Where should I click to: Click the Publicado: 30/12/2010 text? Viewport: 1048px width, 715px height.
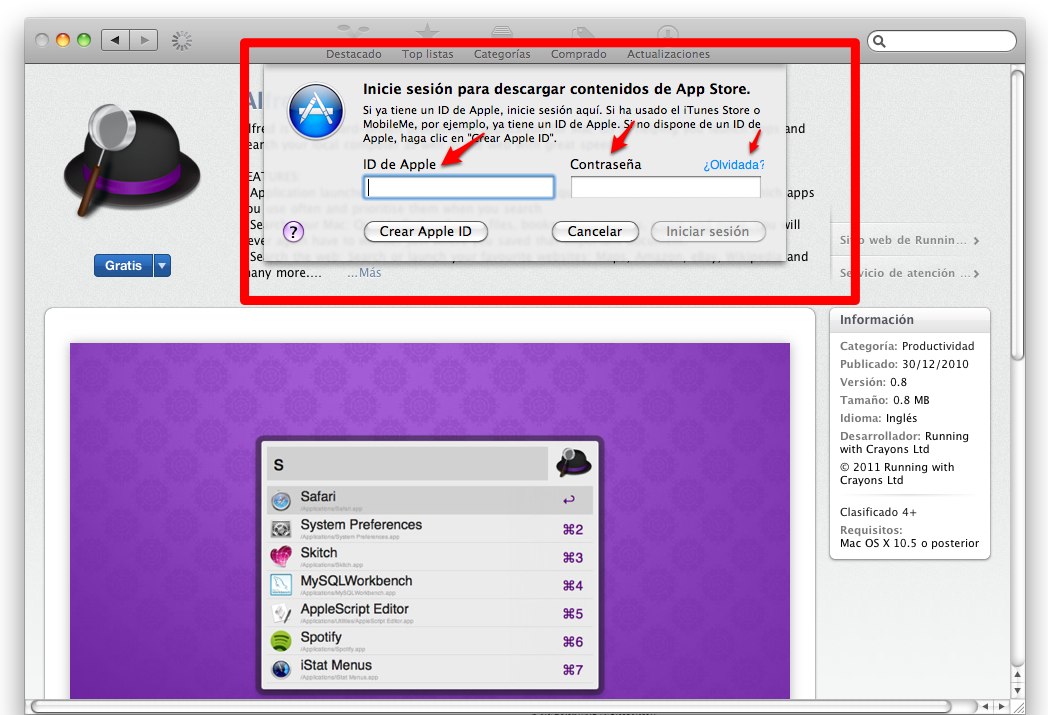(x=904, y=364)
